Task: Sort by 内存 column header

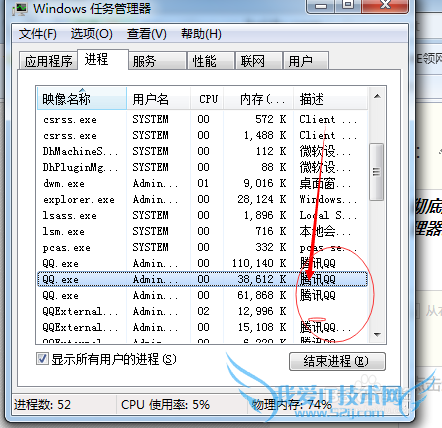Action: (x=259, y=99)
